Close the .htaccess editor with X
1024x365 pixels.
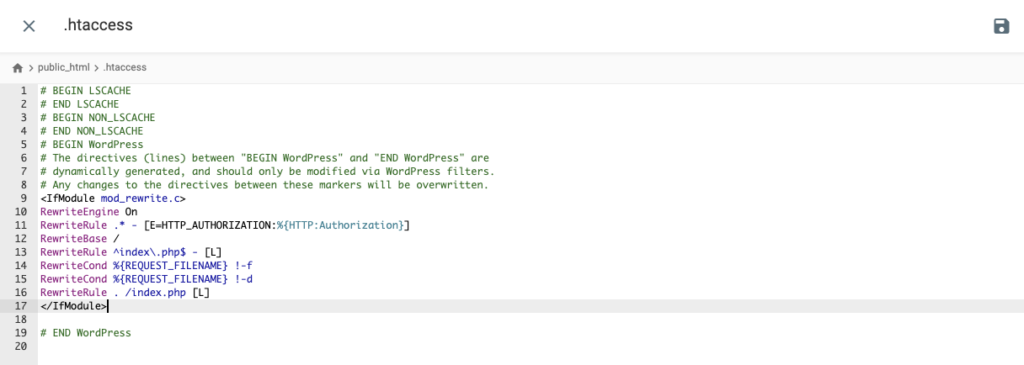pos(29,26)
